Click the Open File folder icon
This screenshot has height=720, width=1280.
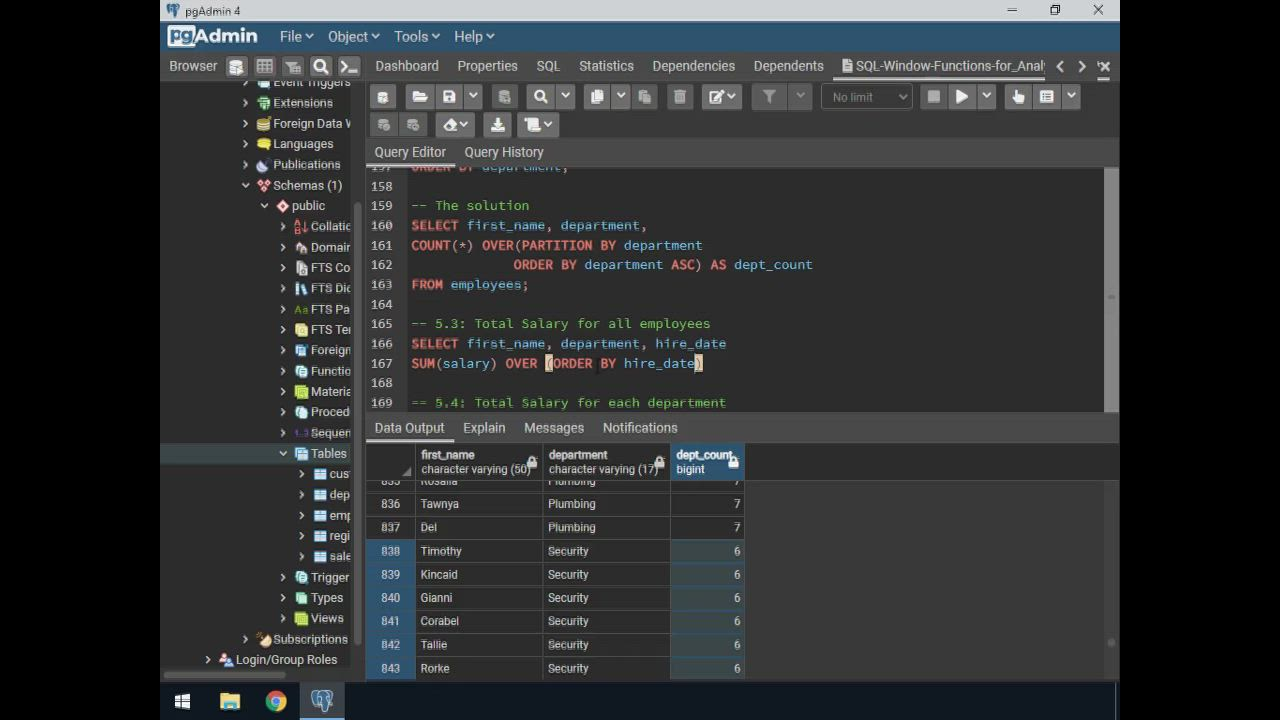coord(420,97)
